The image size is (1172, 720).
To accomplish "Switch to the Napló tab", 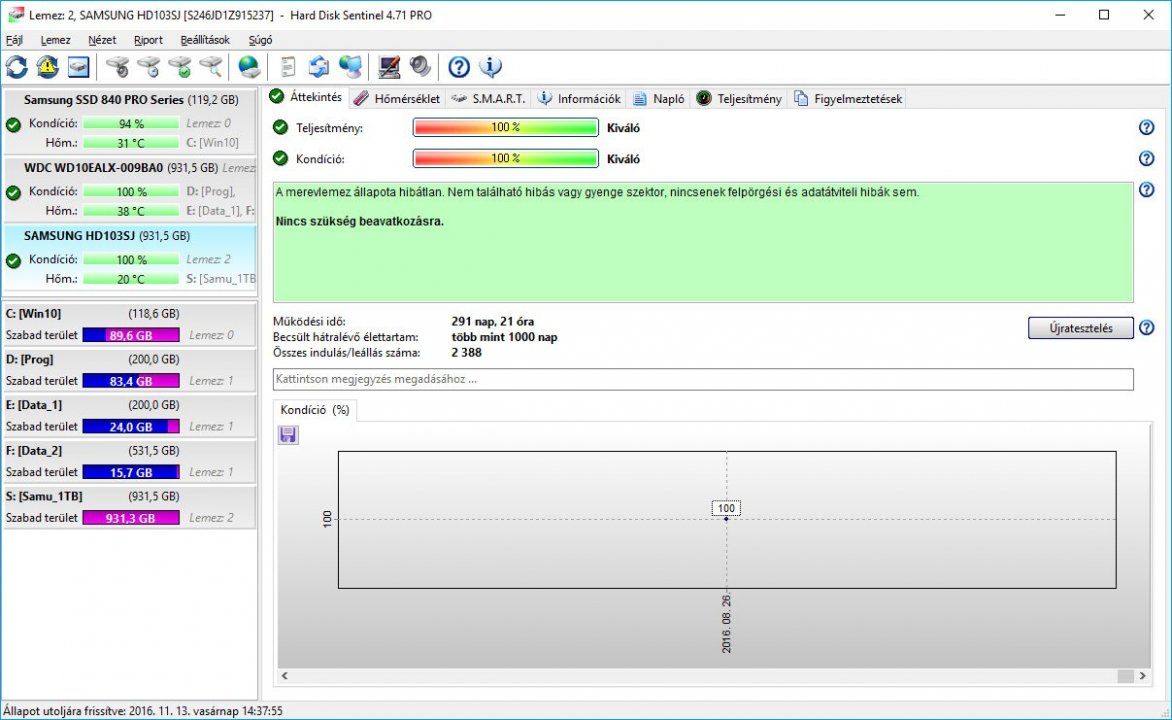I will pos(659,99).
